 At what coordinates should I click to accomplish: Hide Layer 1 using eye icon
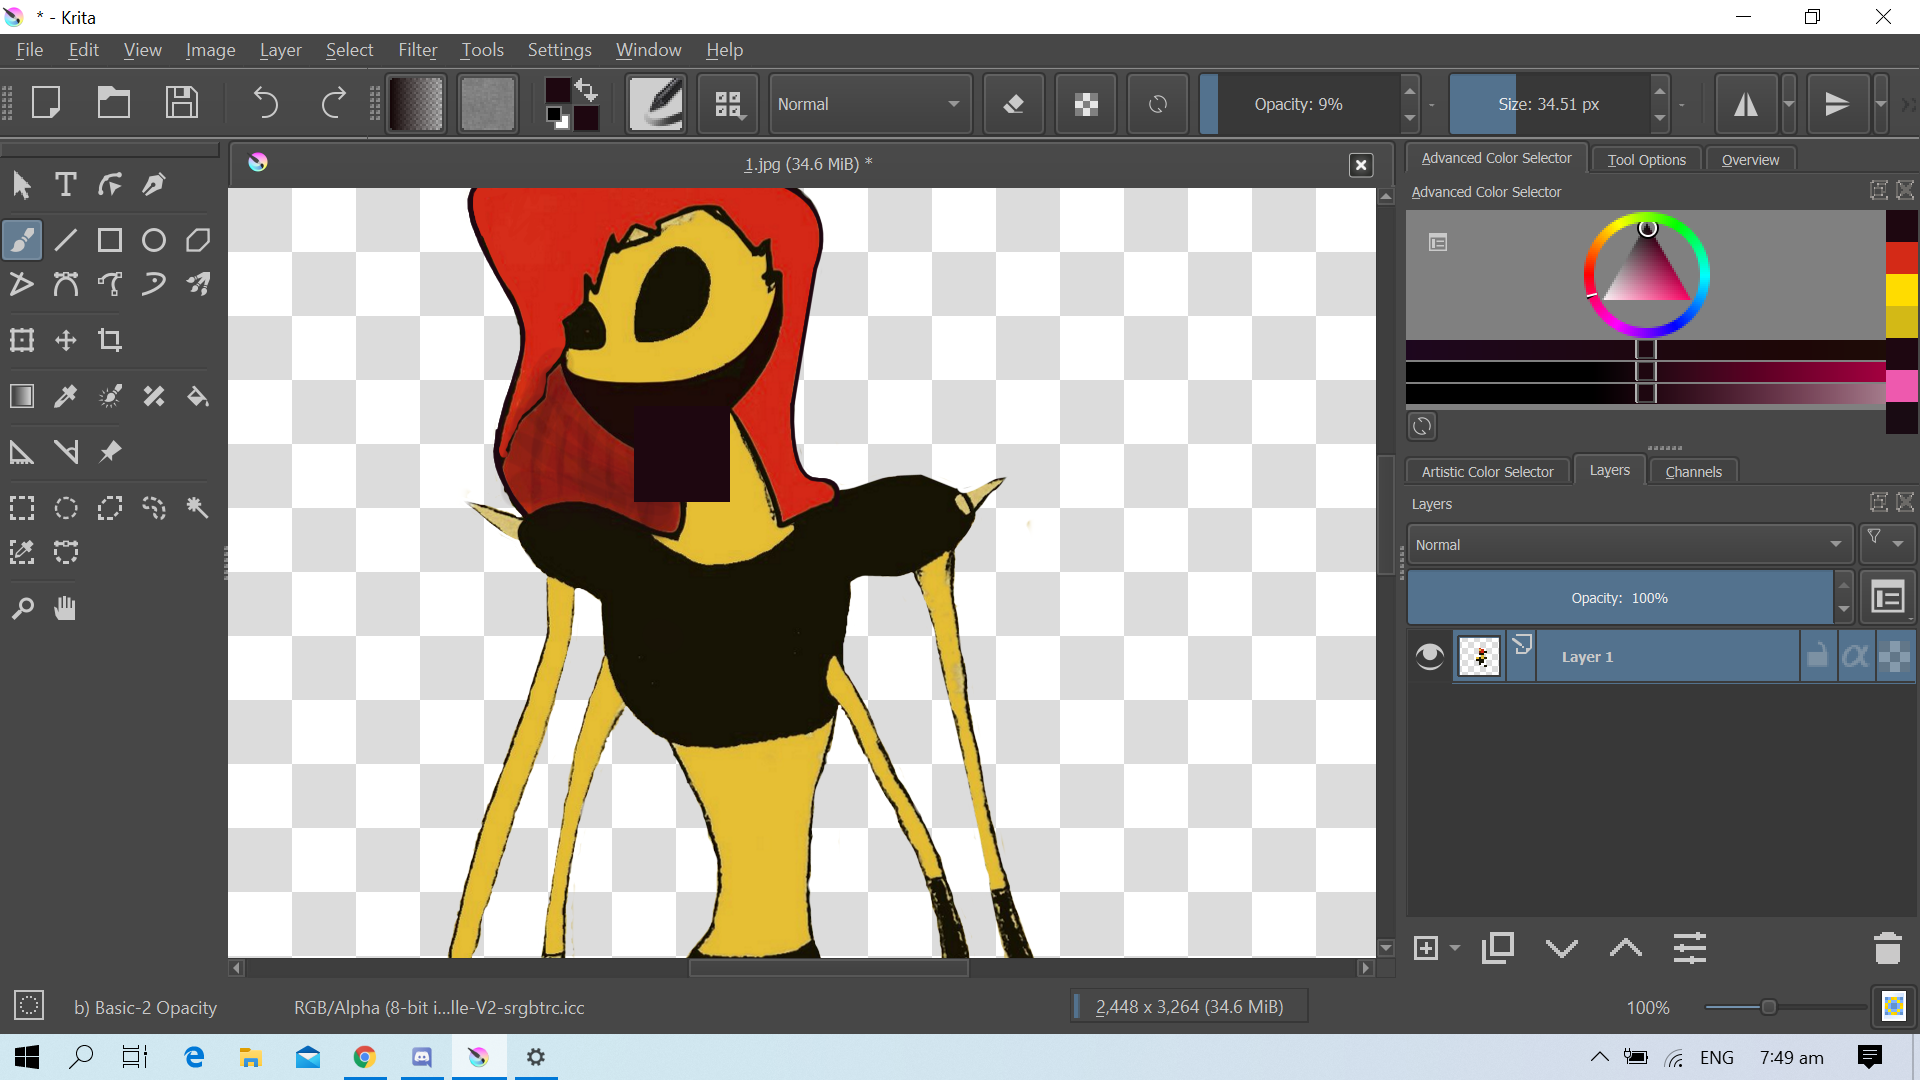(1430, 656)
